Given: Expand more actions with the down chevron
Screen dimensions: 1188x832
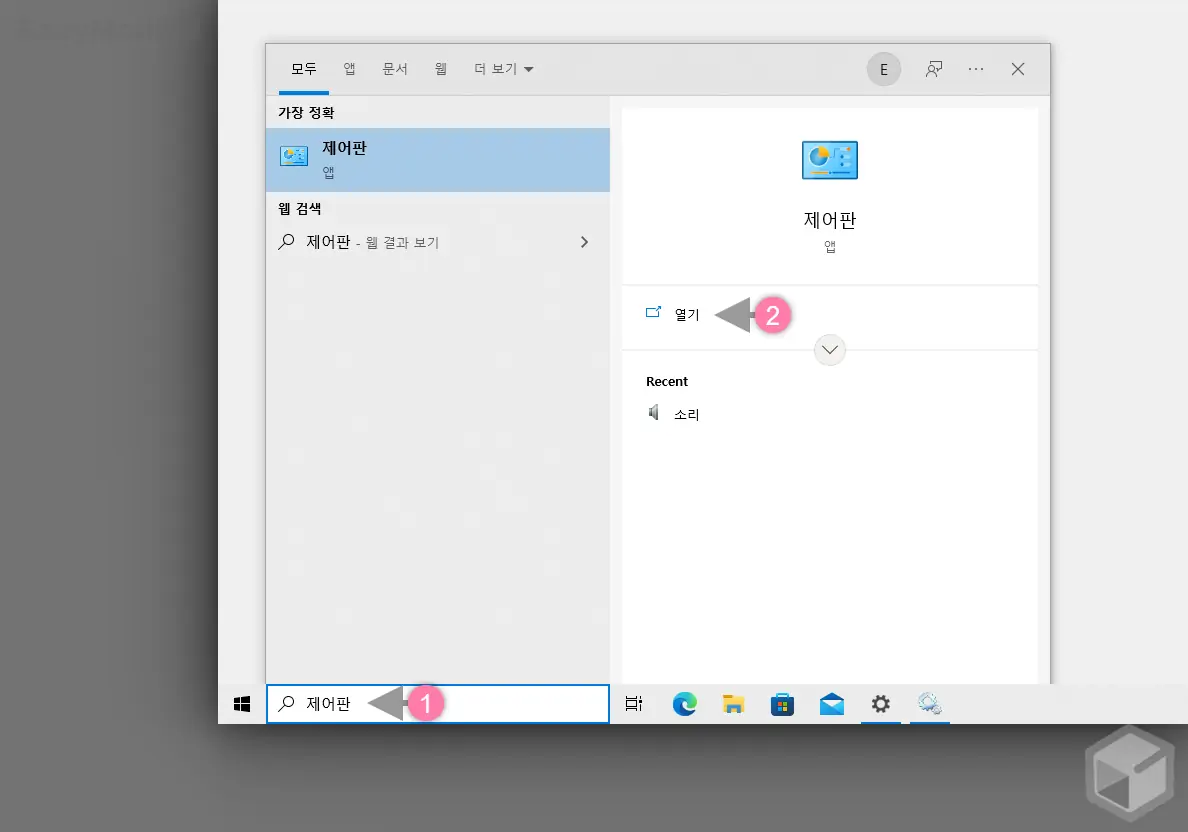Looking at the screenshot, I should pyautogui.click(x=830, y=350).
